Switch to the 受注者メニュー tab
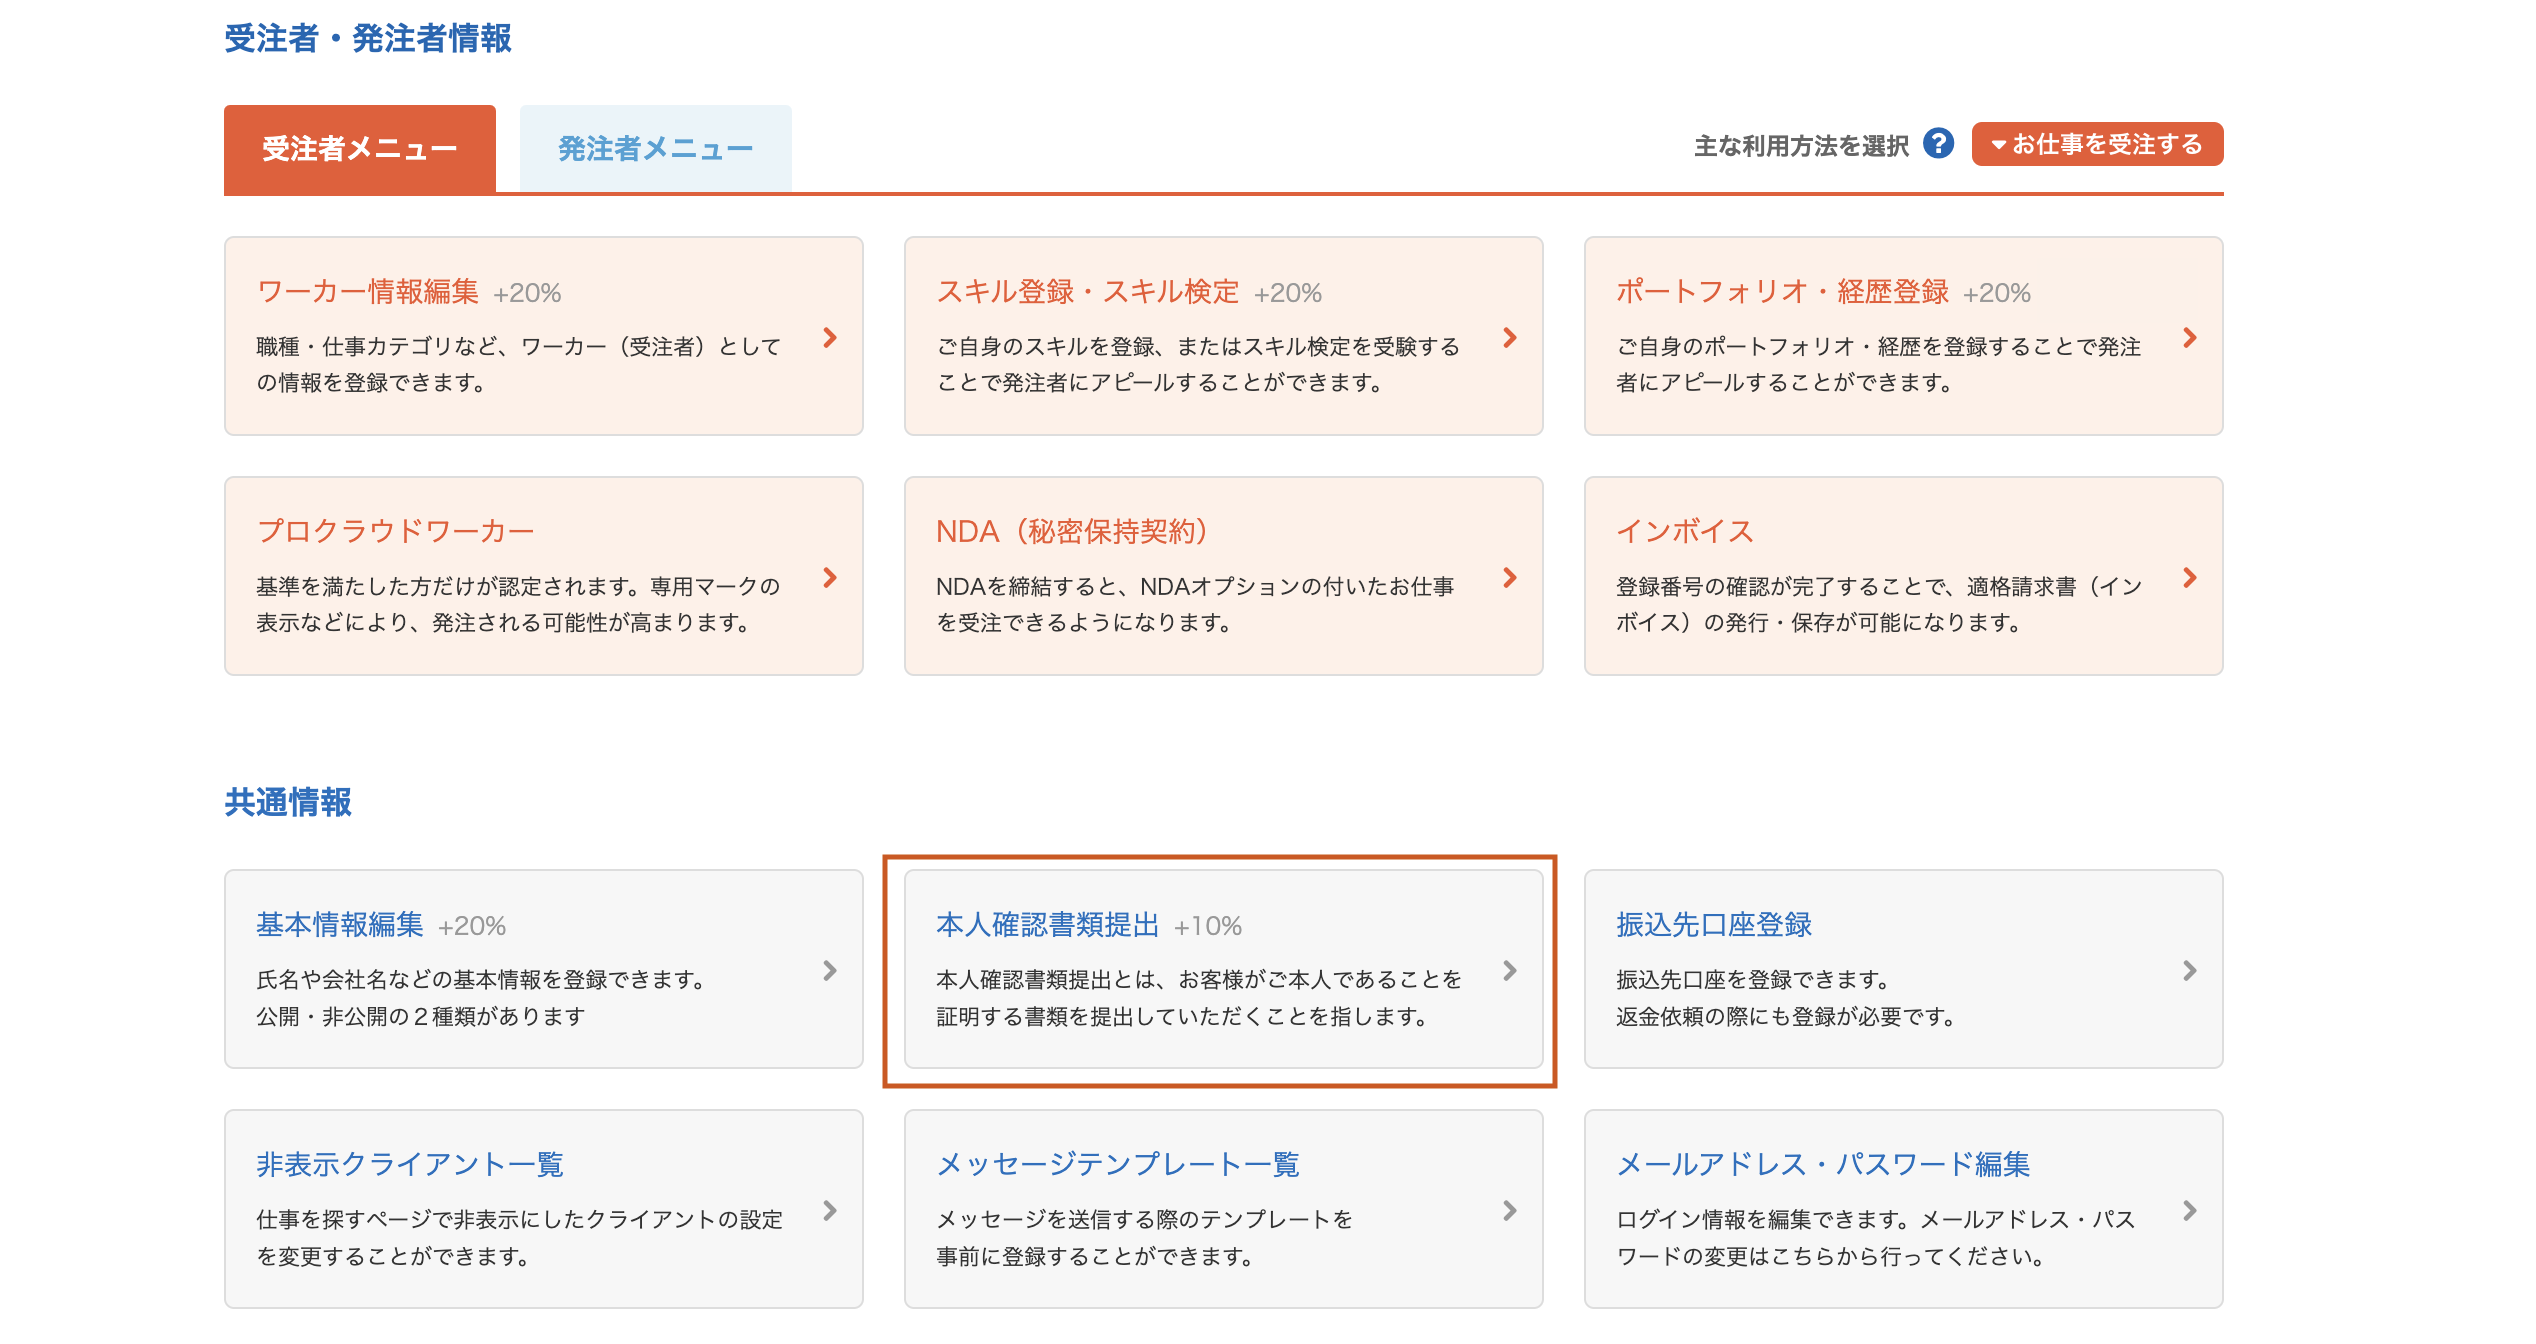The height and width of the screenshot is (1344, 2536). [x=360, y=149]
